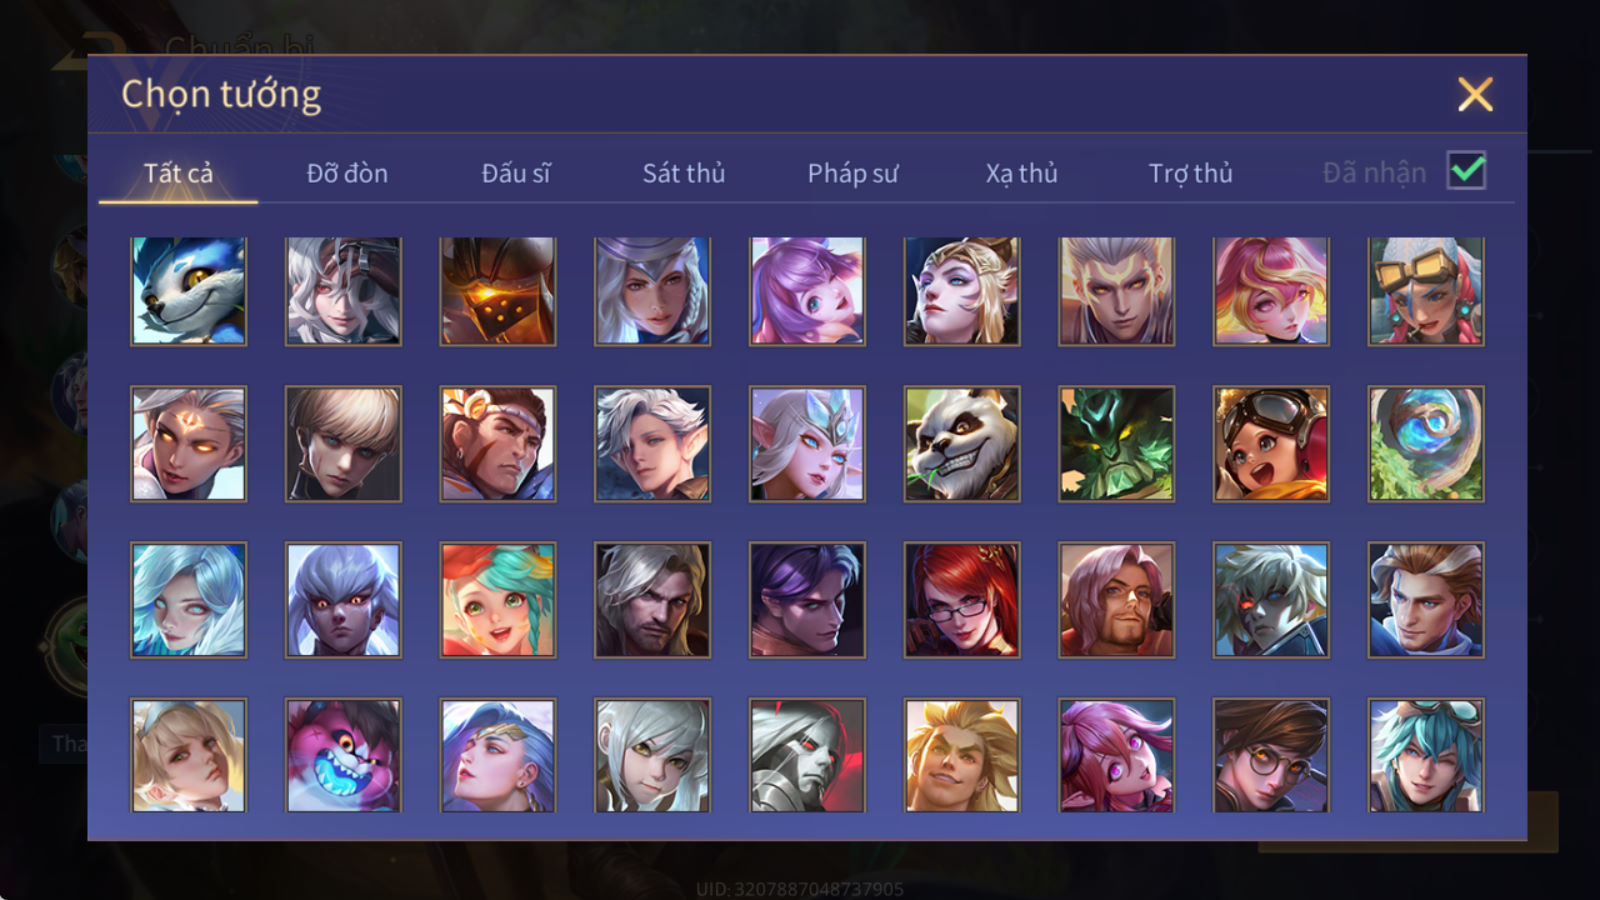Switch to the Đỡ đòn tab

click(x=347, y=173)
